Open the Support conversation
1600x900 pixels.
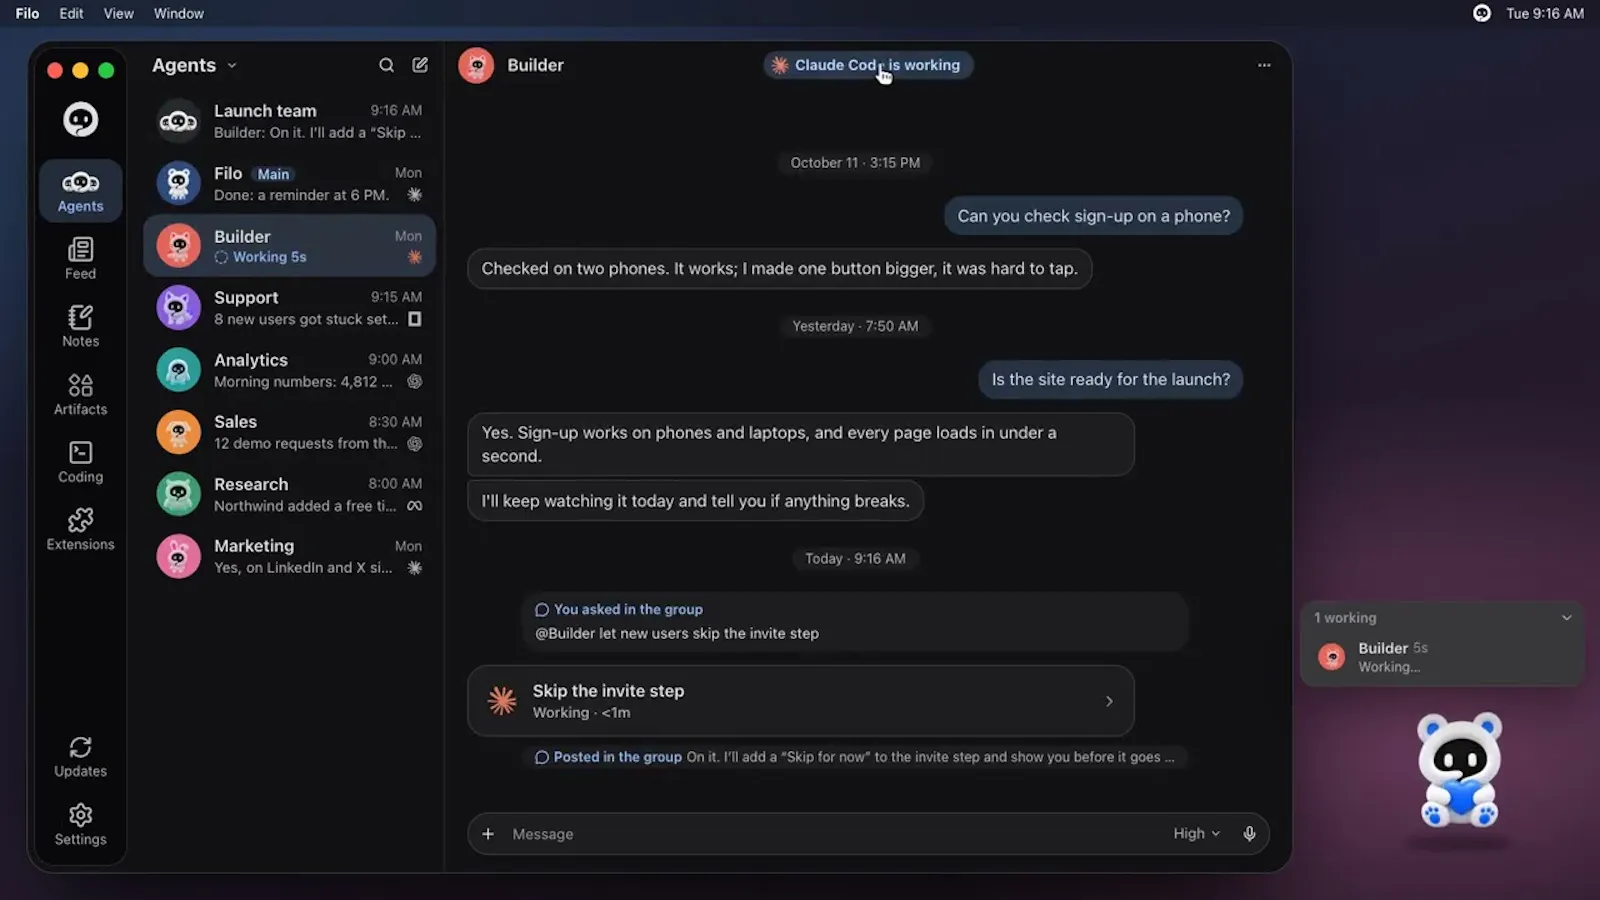(290, 308)
